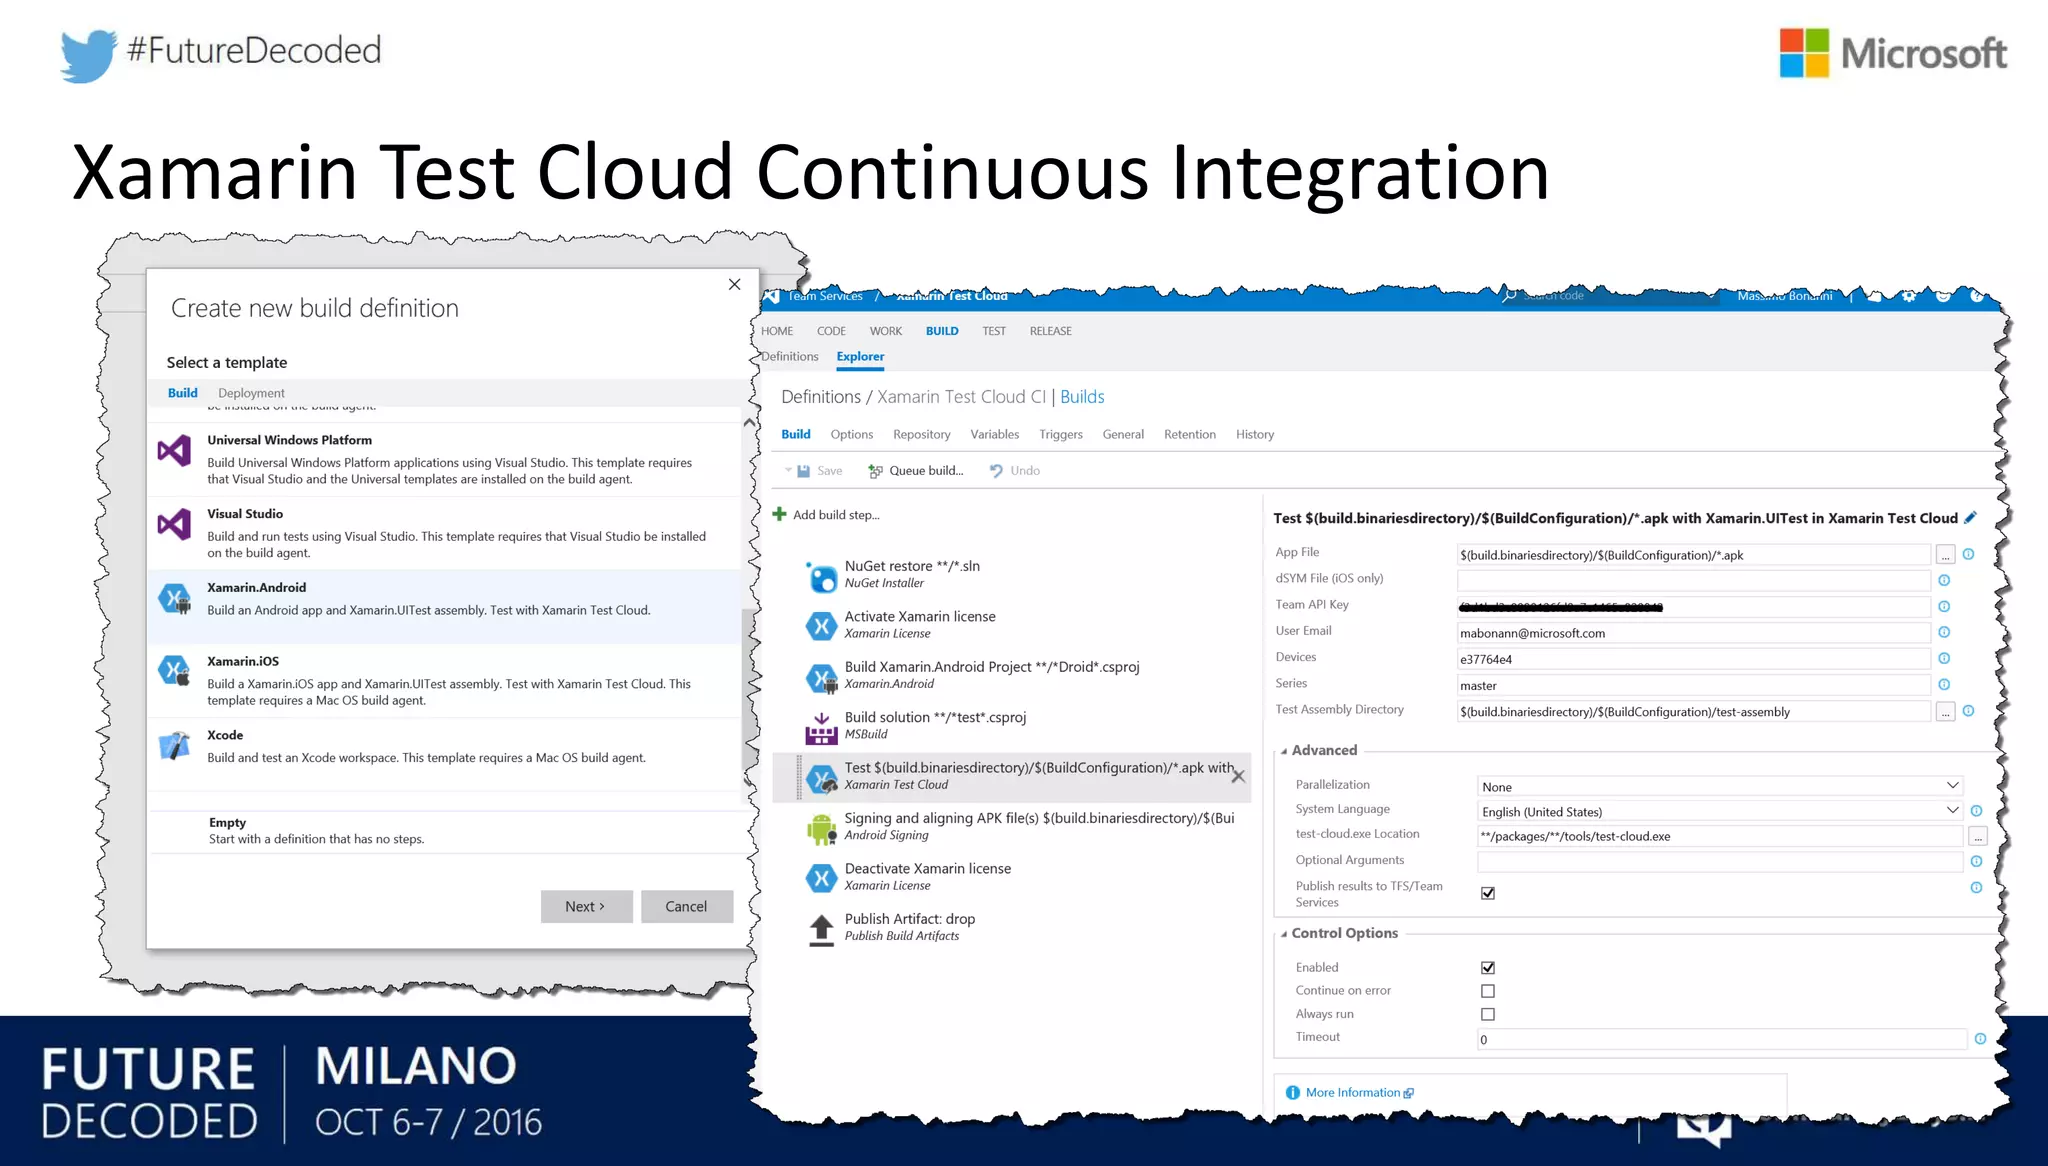Click the green Add build step plus icon

[780, 514]
